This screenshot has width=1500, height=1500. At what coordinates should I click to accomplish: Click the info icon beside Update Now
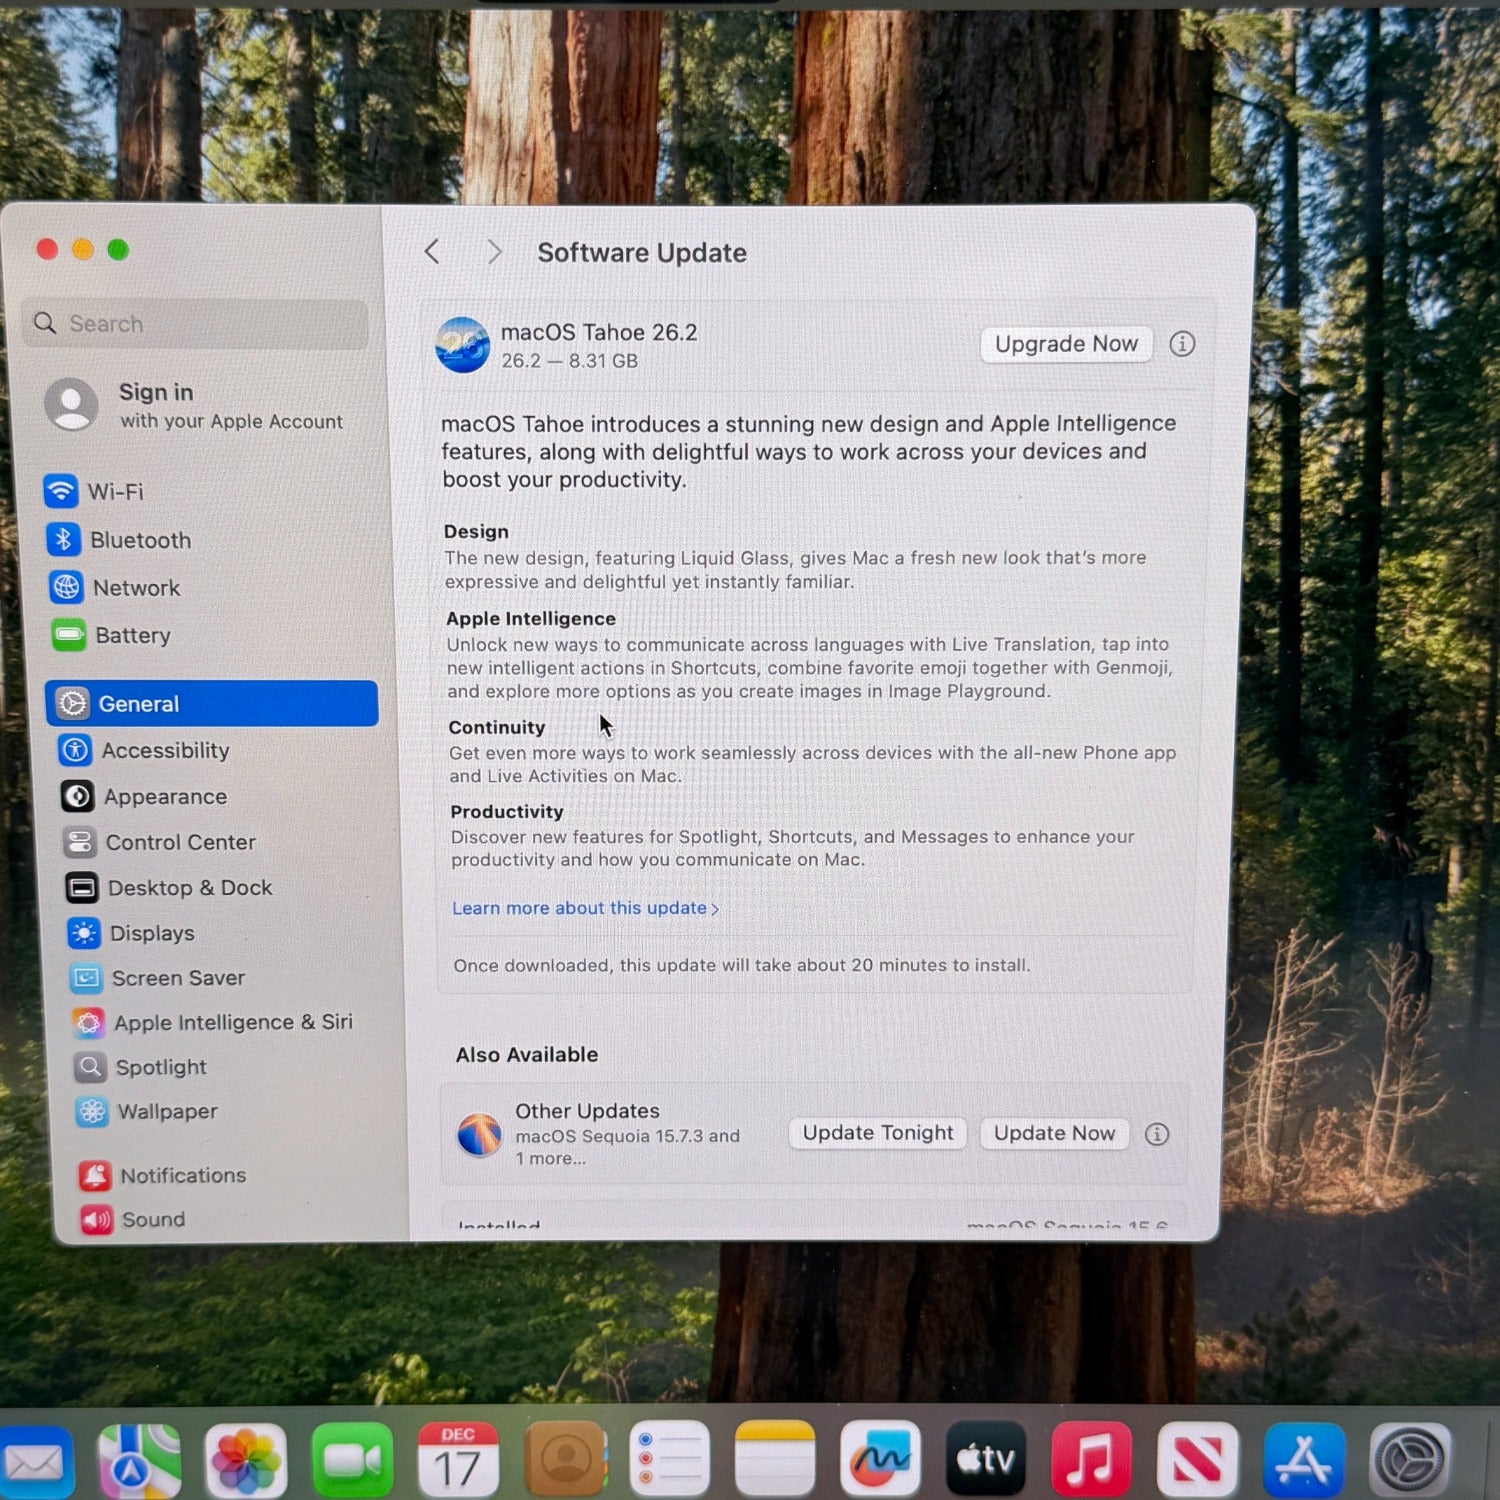point(1157,1134)
